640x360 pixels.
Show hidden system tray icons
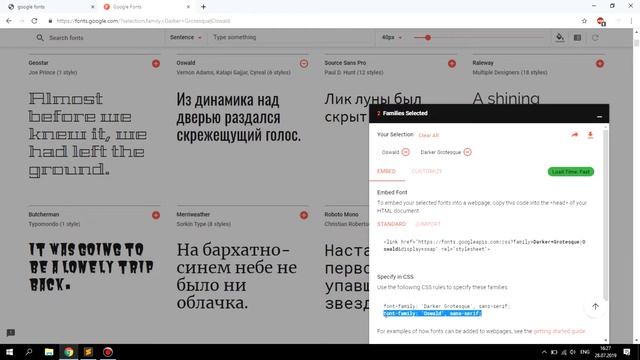pos(544,352)
